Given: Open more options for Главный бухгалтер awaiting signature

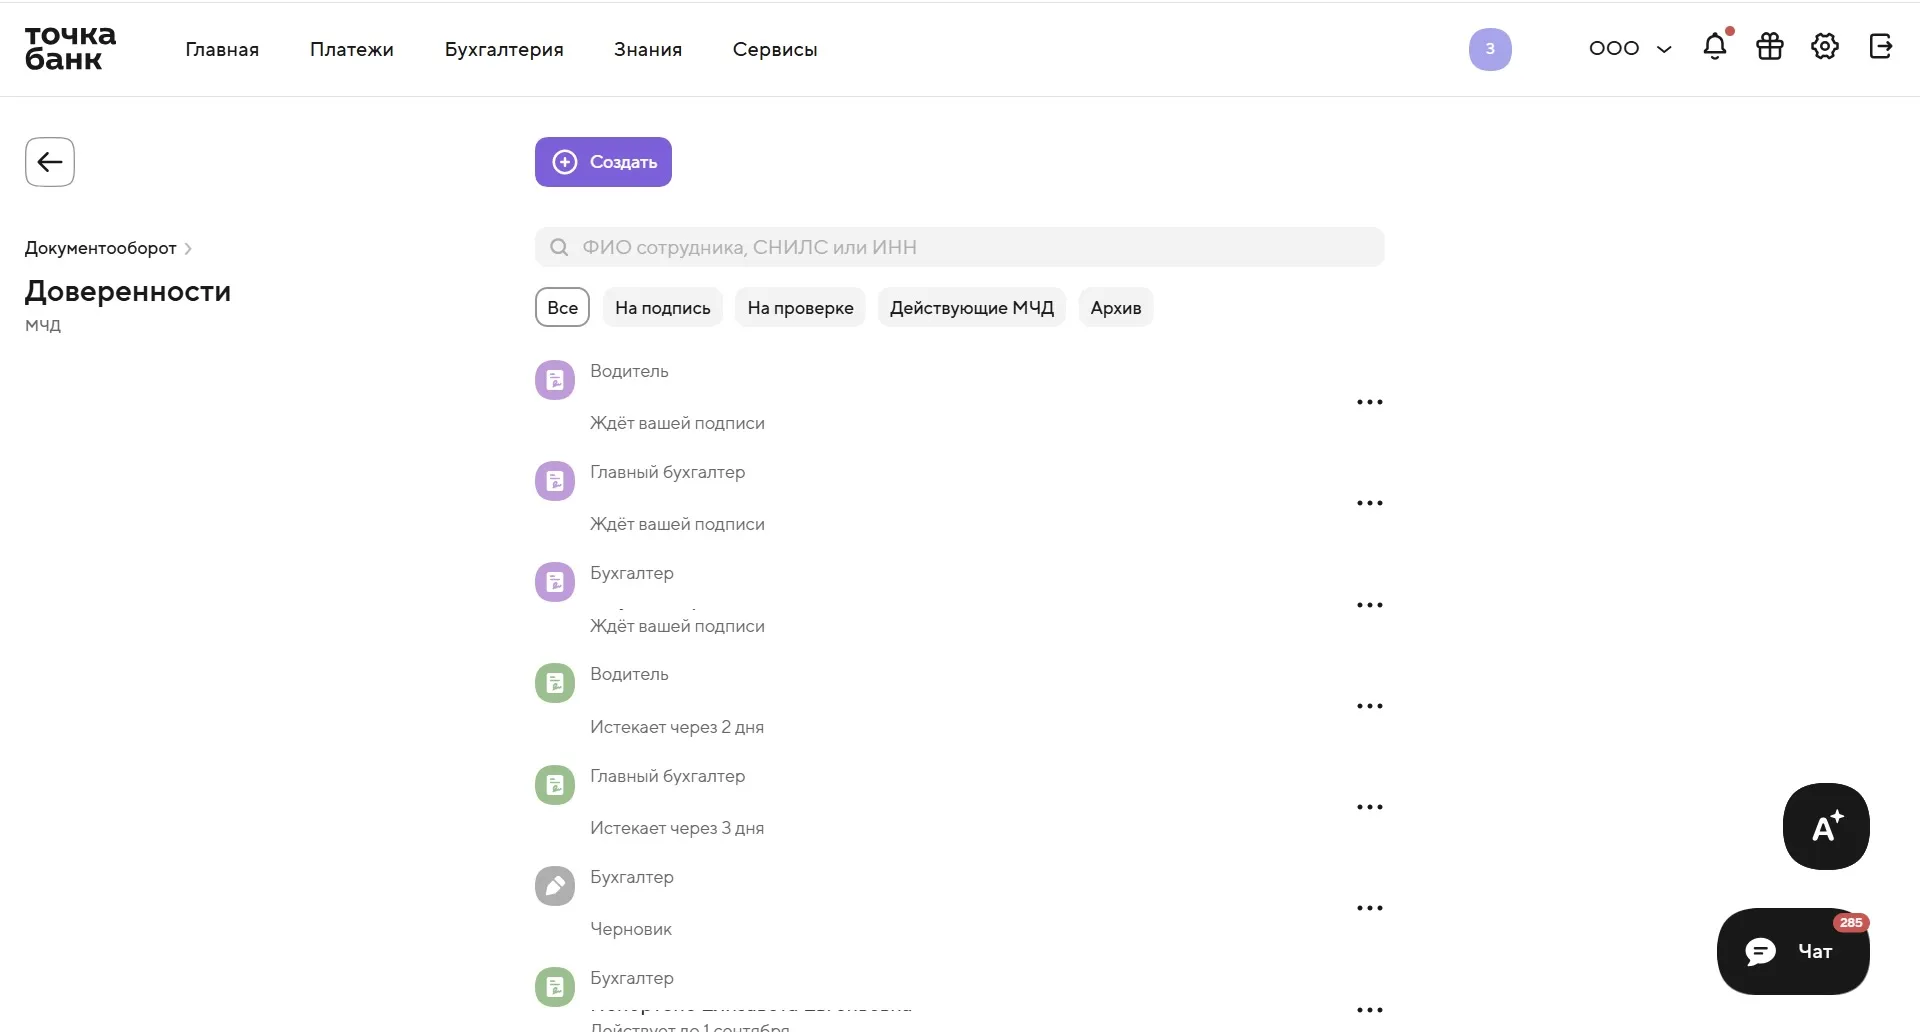Looking at the screenshot, I should click(x=1370, y=503).
